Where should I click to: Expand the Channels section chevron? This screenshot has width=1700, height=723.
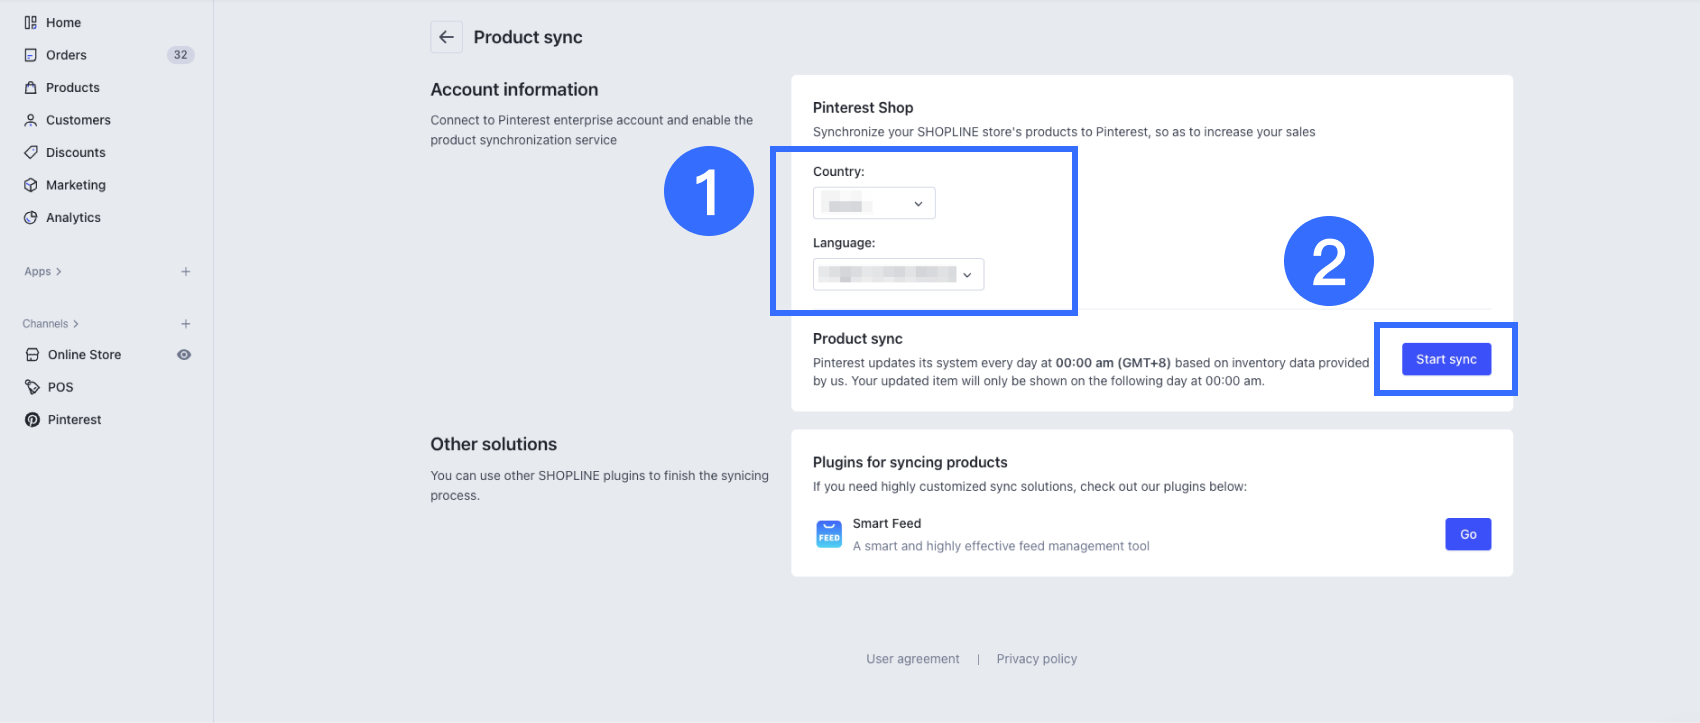pyautogui.click(x=76, y=324)
